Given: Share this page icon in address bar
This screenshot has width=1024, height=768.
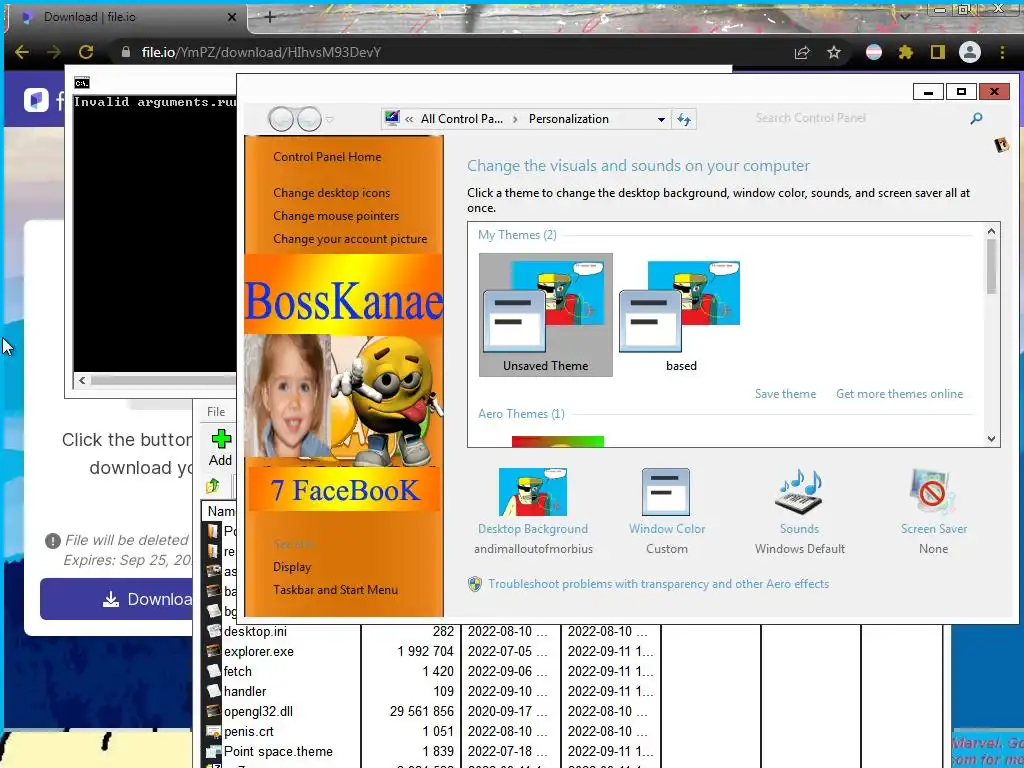Looking at the screenshot, I should 802,52.
